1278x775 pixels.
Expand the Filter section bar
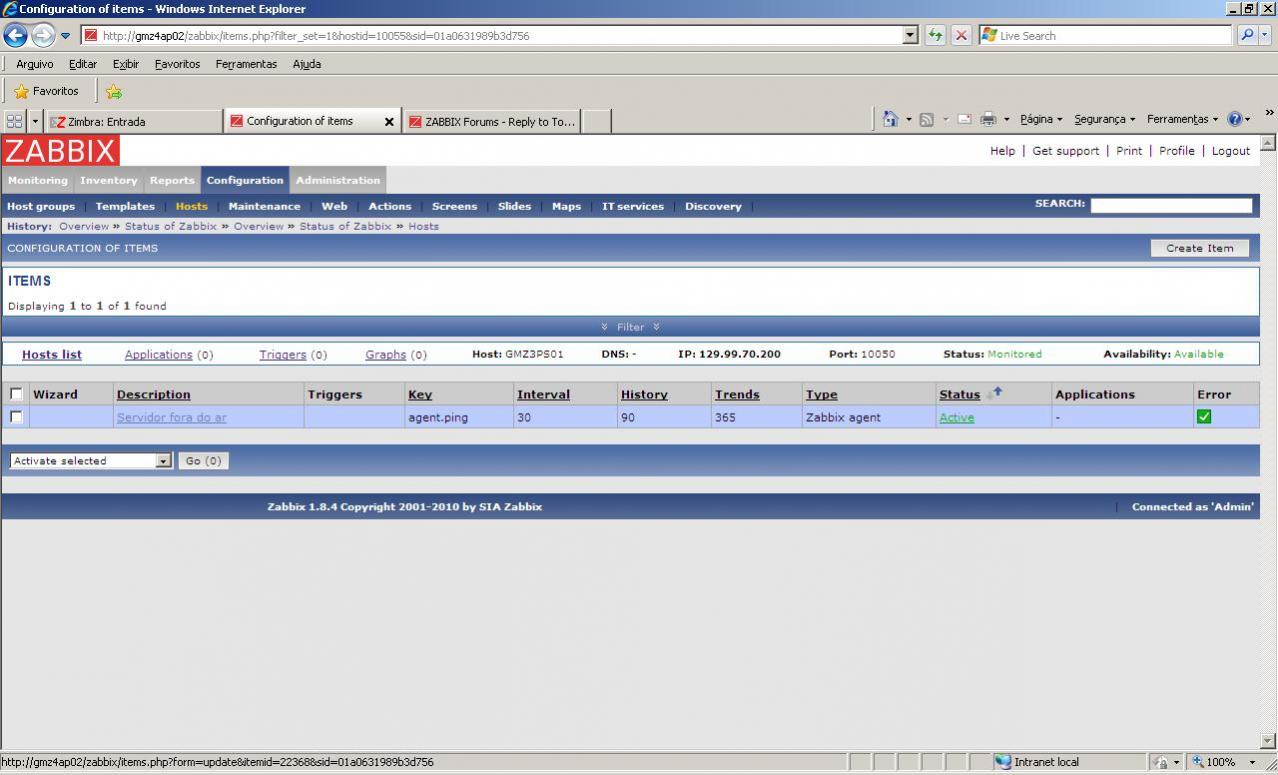(x=630, y=327)
